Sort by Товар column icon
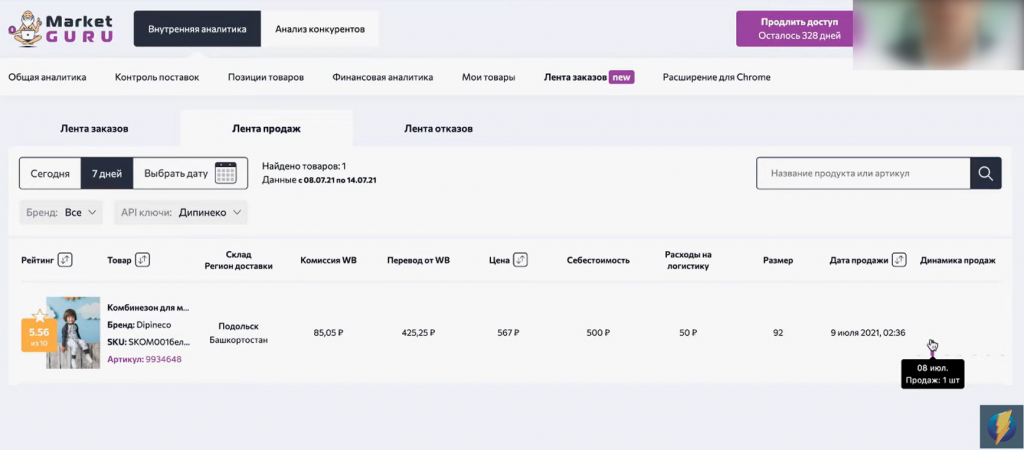 (142, 260)
